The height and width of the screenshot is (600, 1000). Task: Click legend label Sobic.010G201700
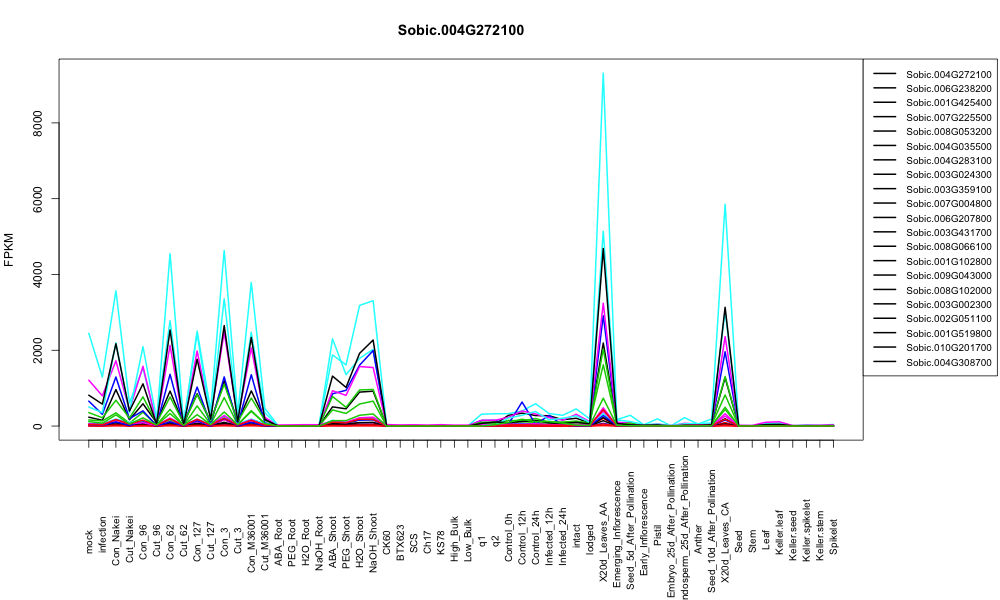(x=948, y=348)
